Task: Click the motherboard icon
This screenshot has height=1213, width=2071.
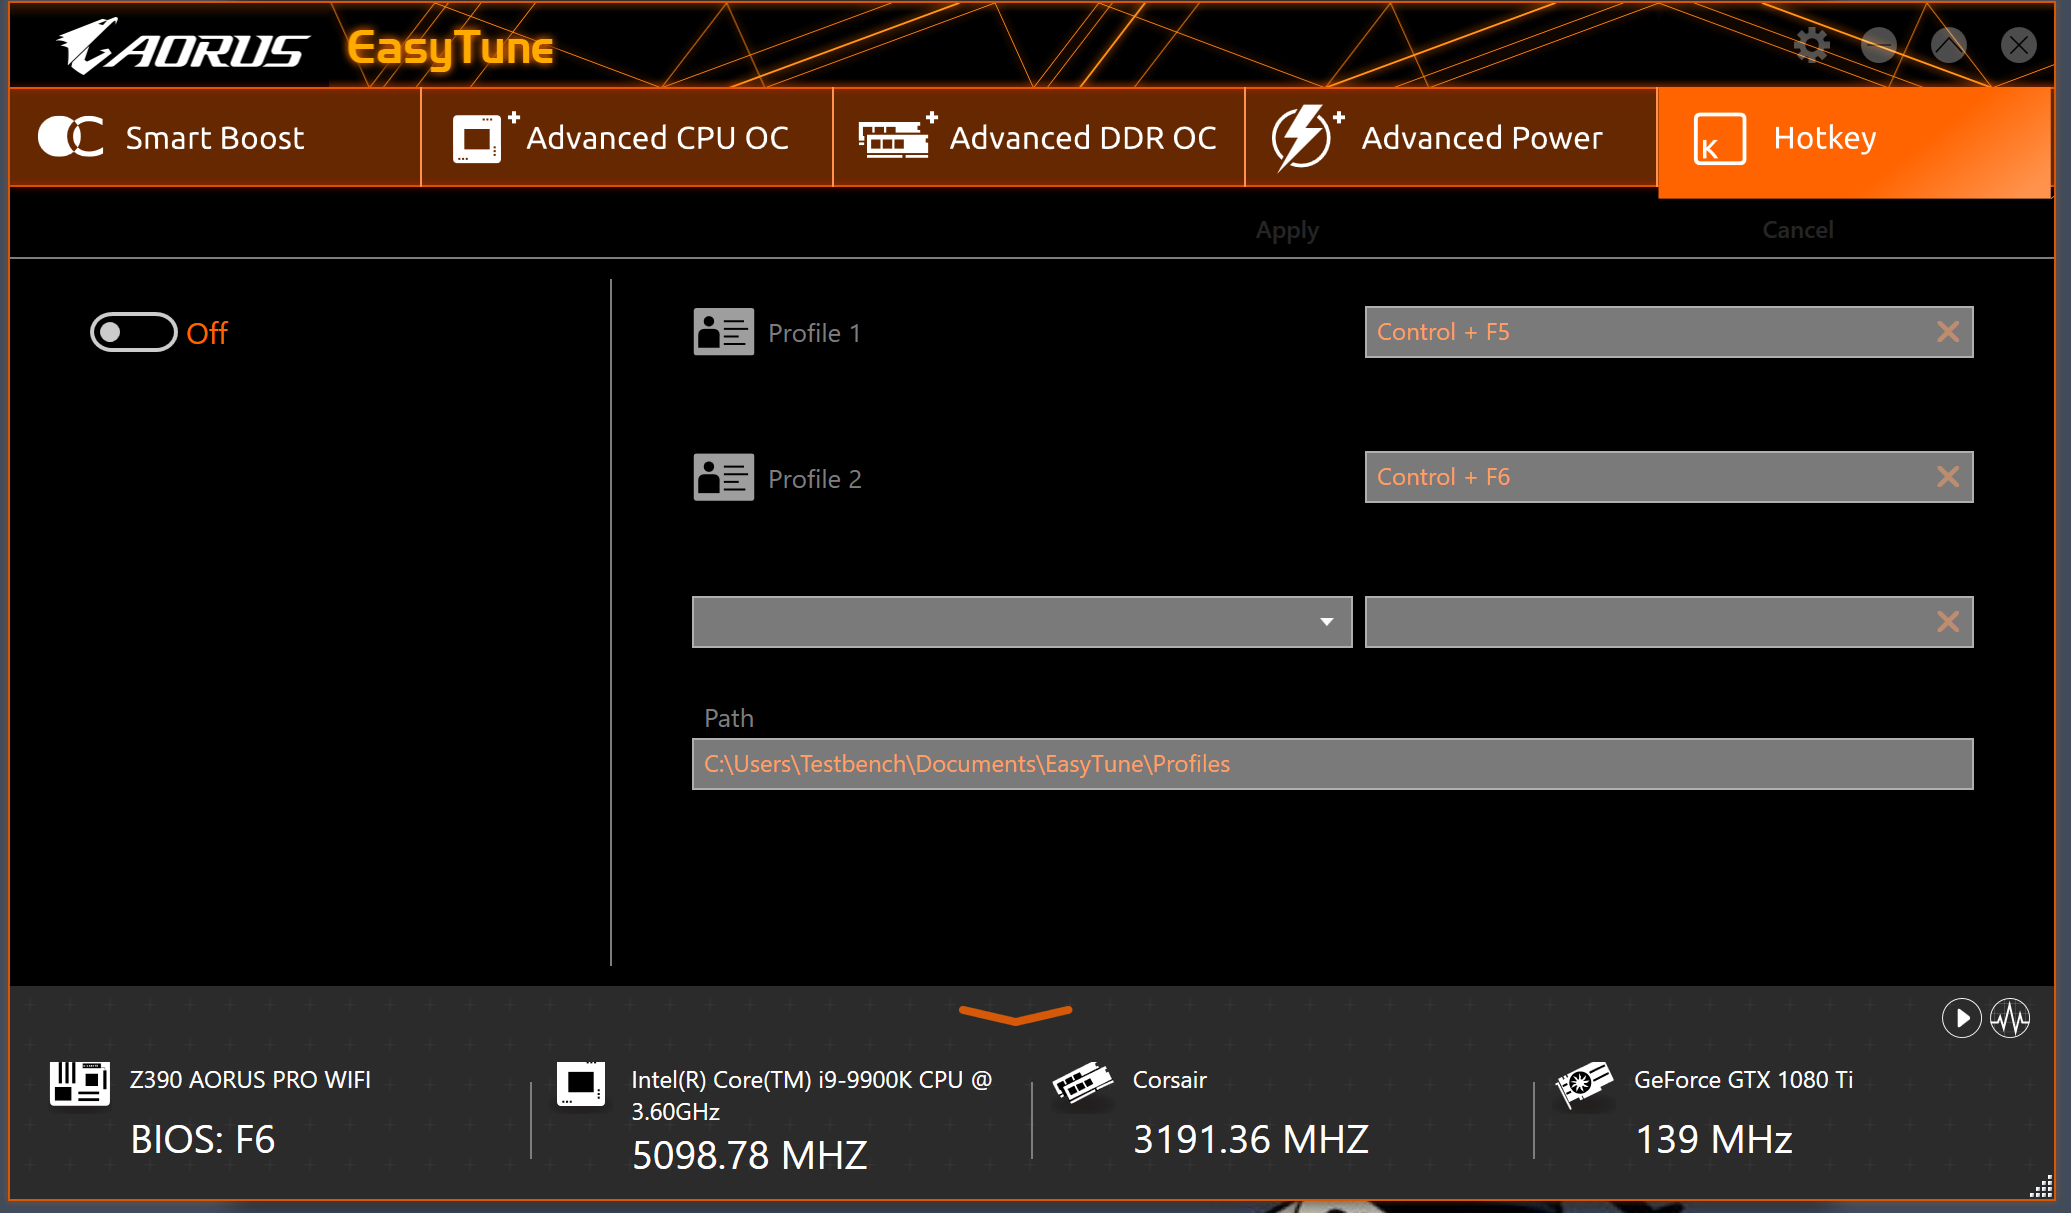Action: point(80,1083)
